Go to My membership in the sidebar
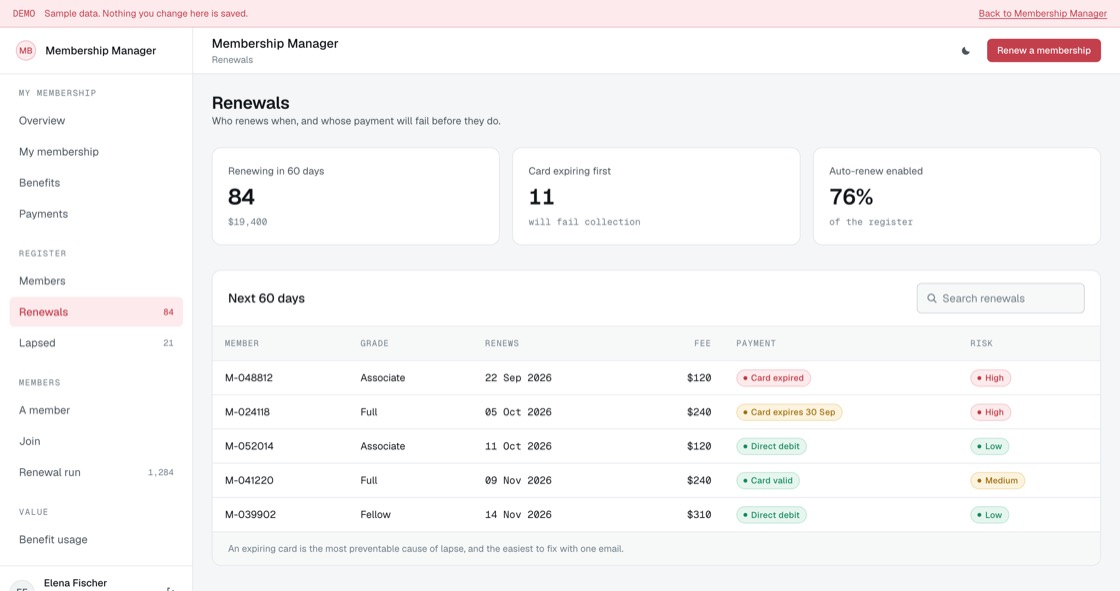The height and width of the screenshot is (591, 1120). pyautogui.click(x=96, y=152)
